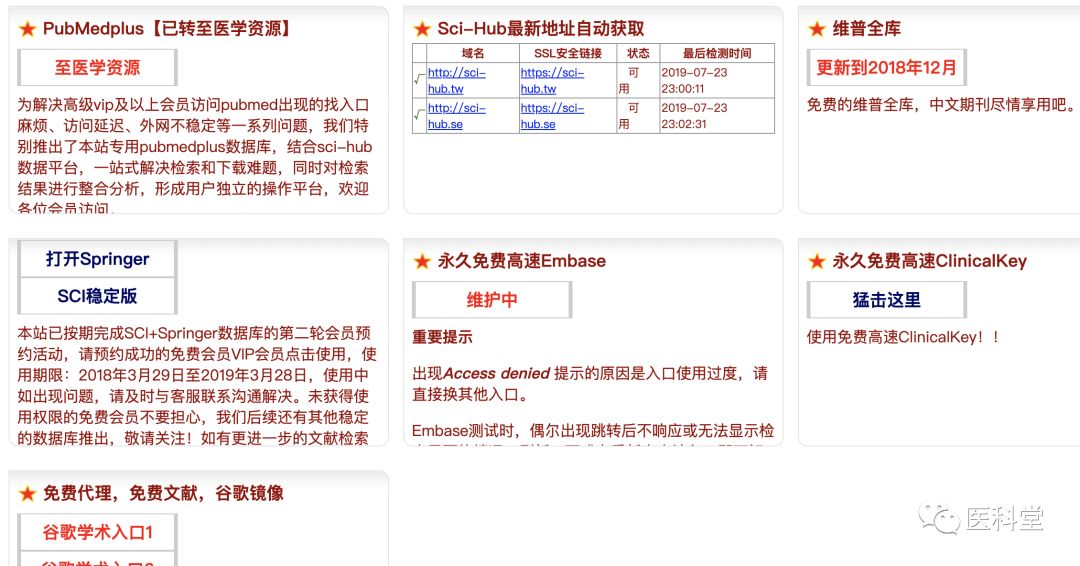The height and width of the screenshot is (566, 1080).
Task: Click the 猛击这里 ClinicalKey button
Action: [x=886, y=300]
